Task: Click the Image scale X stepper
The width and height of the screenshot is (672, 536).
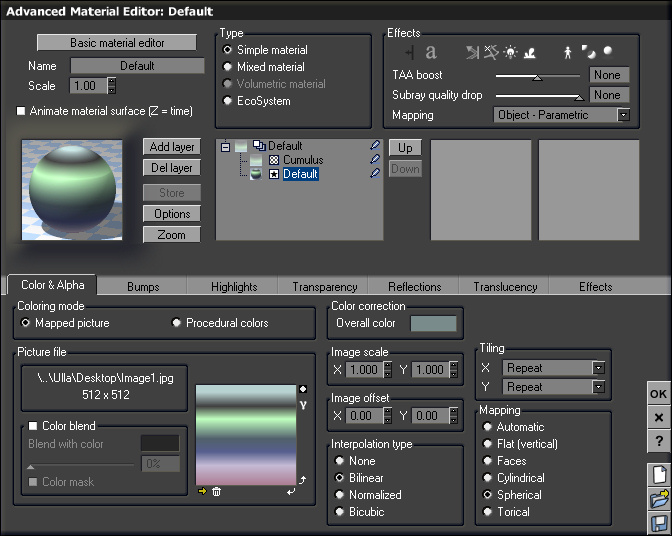Action: click(x=387, y=369)
